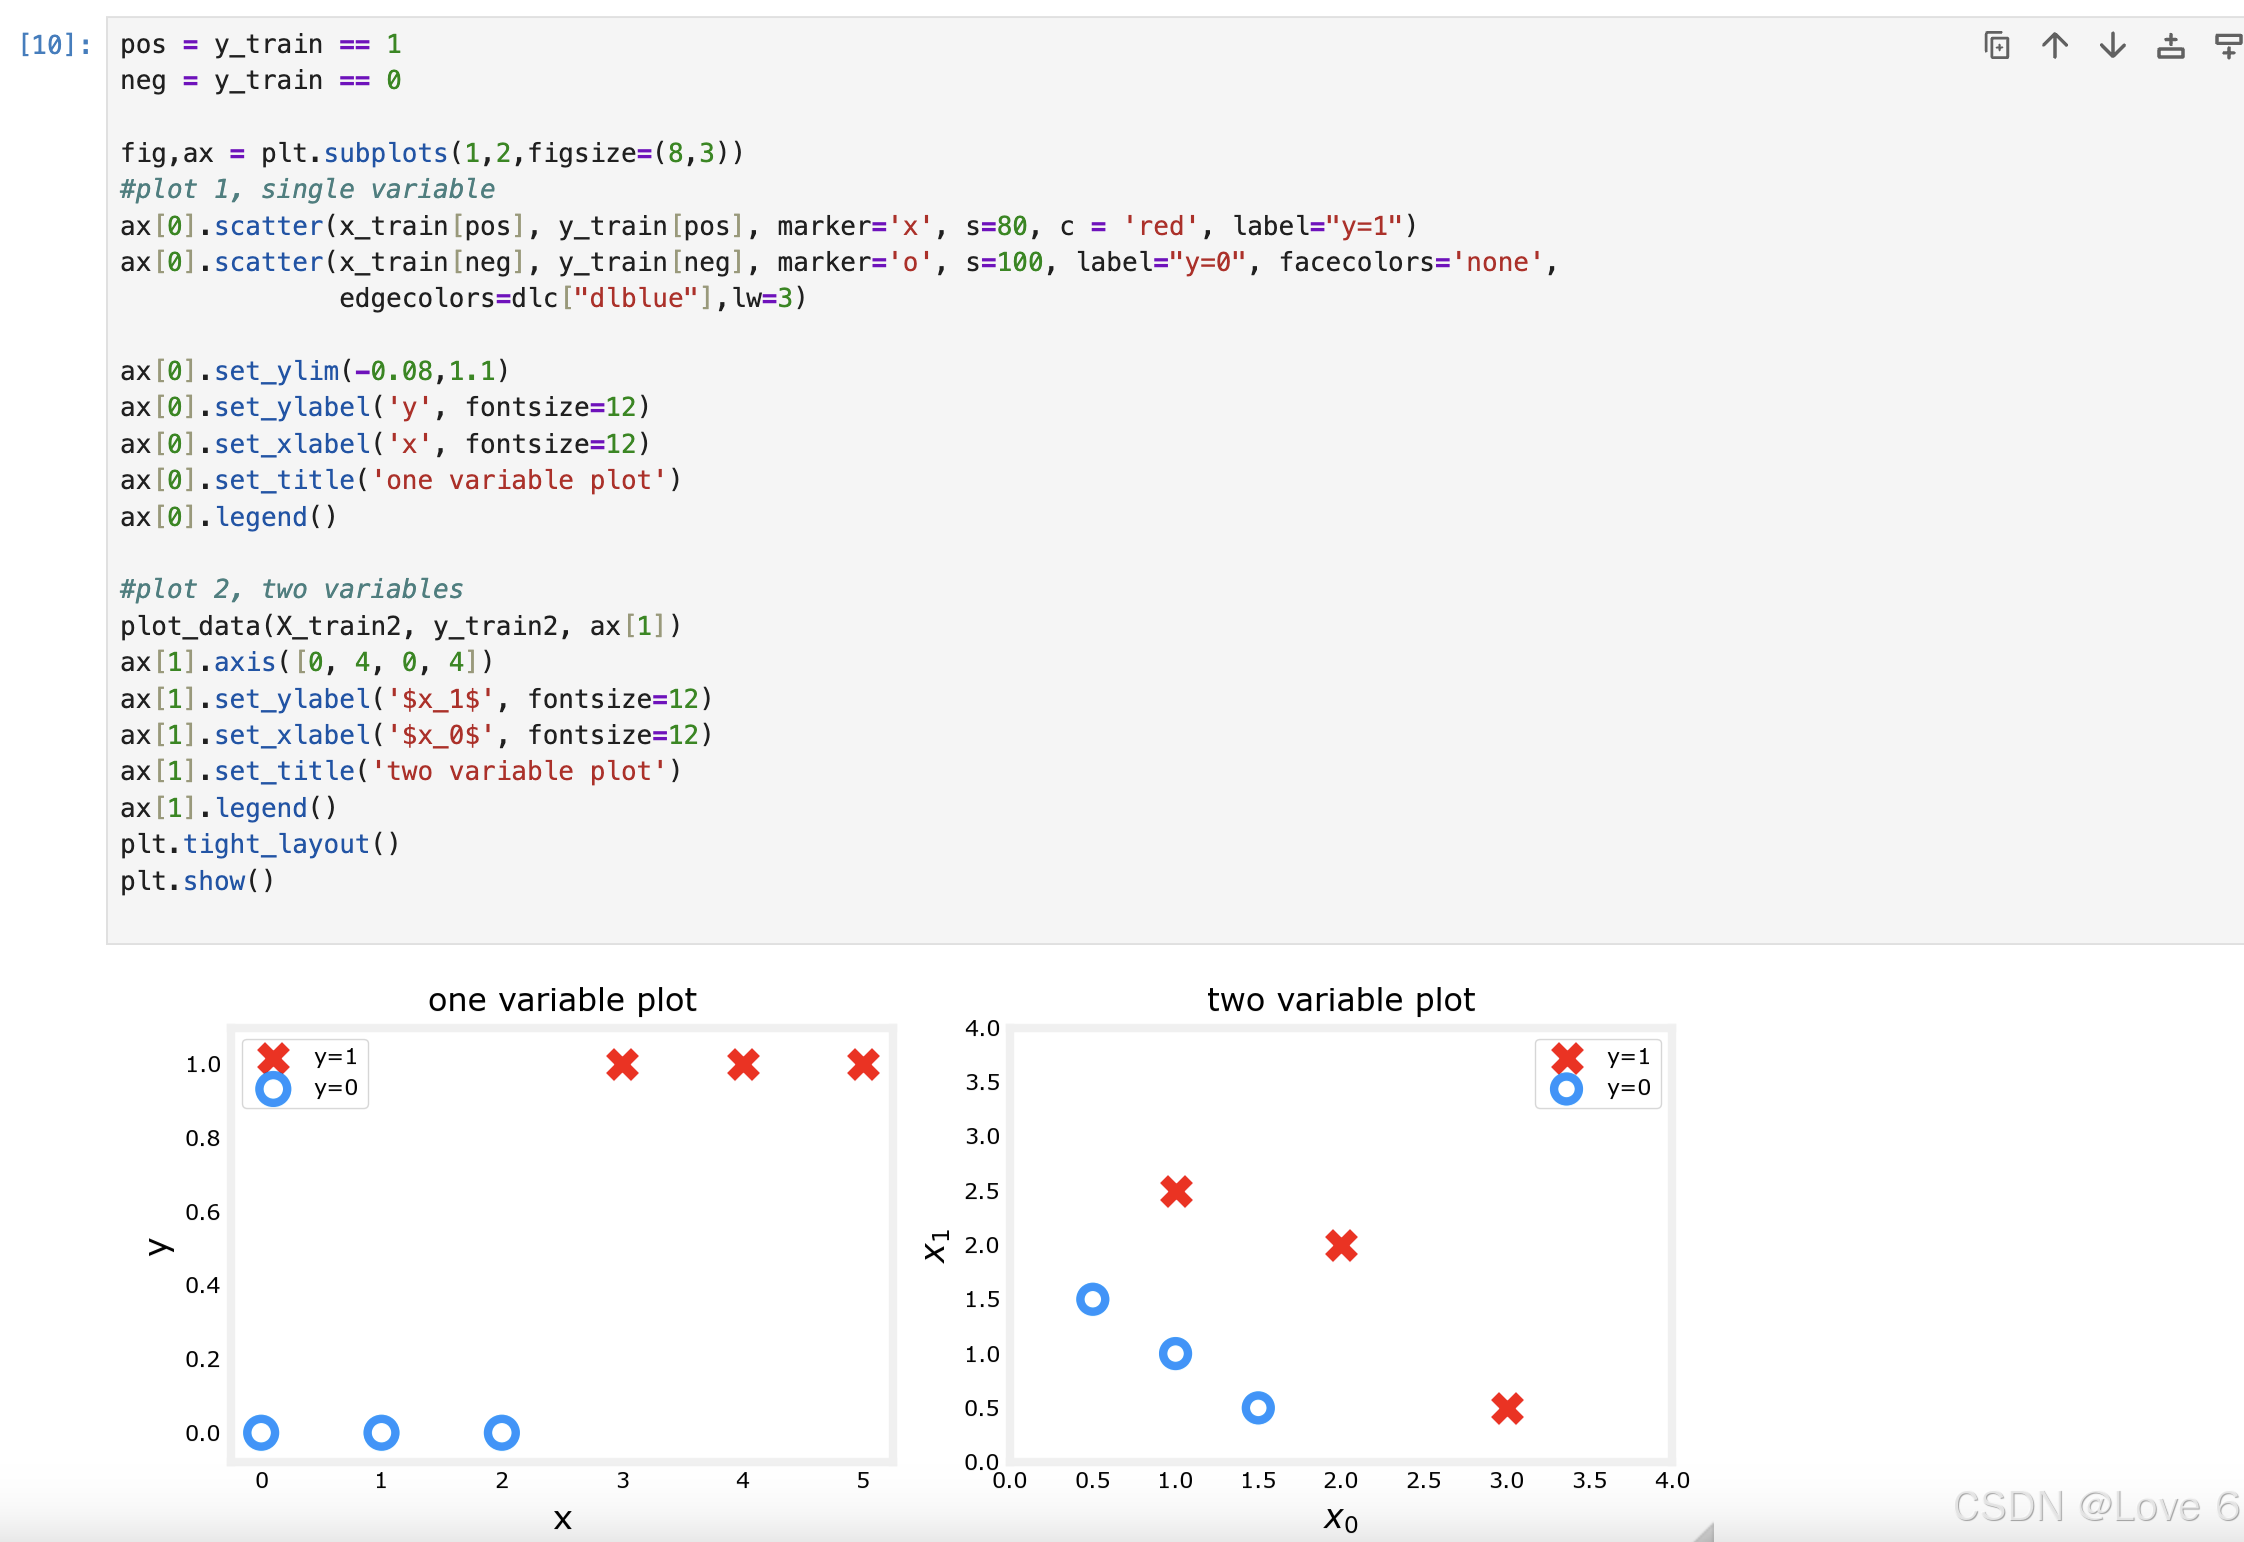
Task: Click the blue circle at x=0, left plot
Action: pos(261,1433)
